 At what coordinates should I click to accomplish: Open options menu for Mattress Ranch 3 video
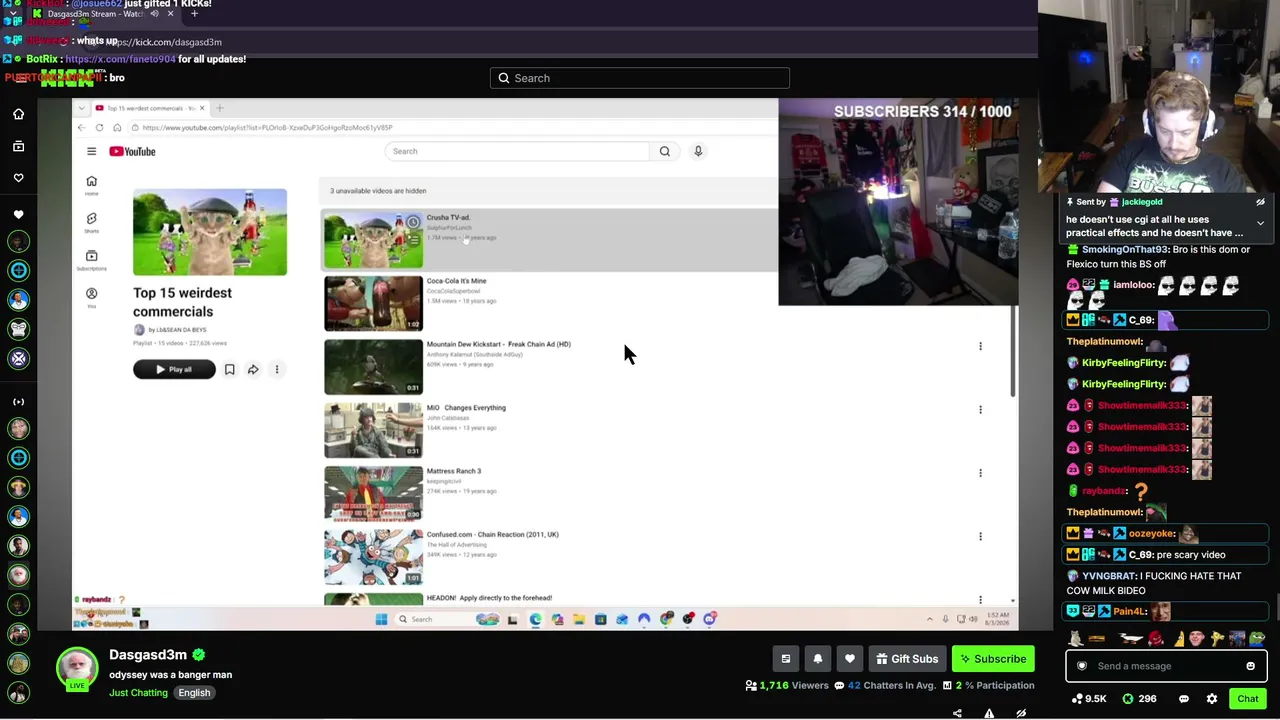[x=980, y=473]
